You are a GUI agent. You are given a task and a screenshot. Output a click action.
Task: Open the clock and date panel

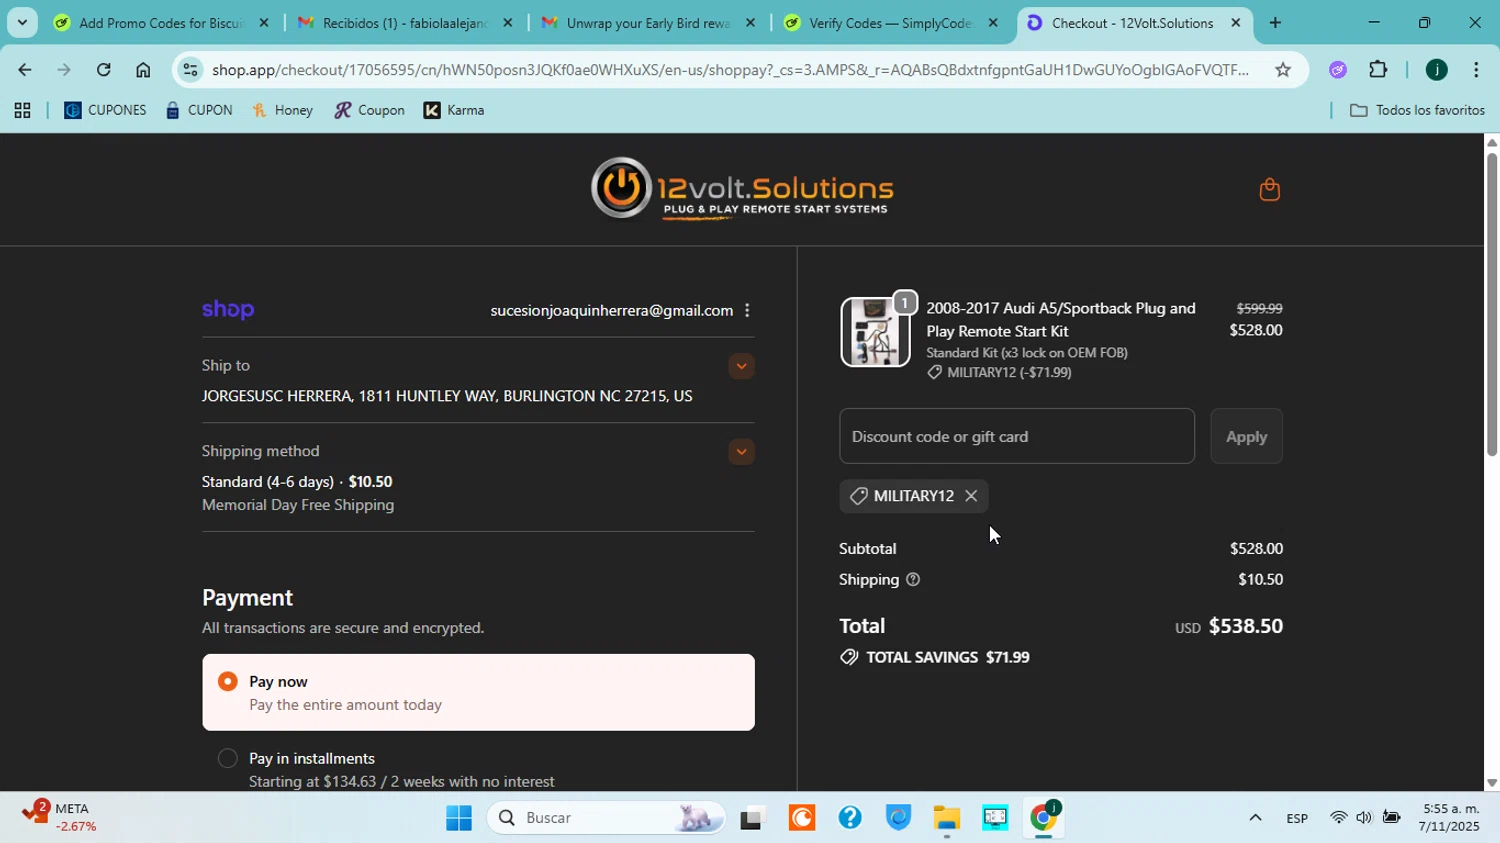coord(1451,818)
